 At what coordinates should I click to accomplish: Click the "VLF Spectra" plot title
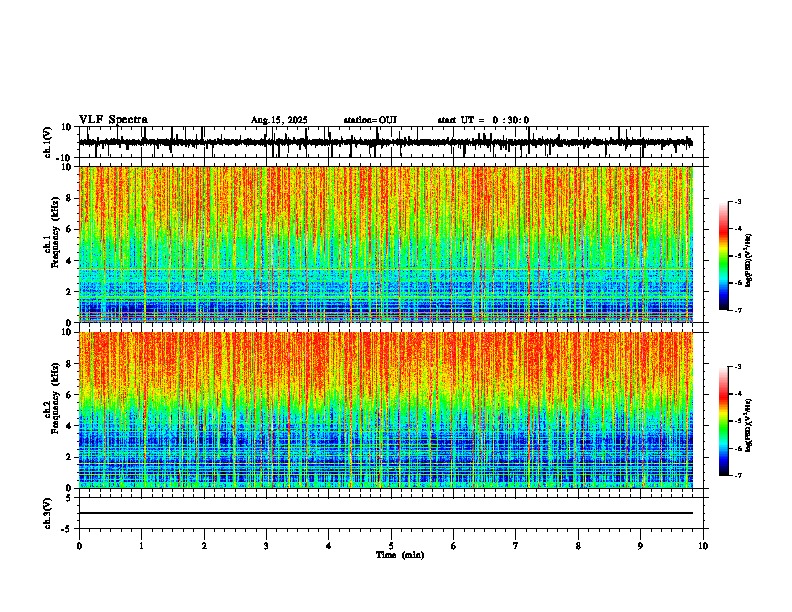[113, 120]
